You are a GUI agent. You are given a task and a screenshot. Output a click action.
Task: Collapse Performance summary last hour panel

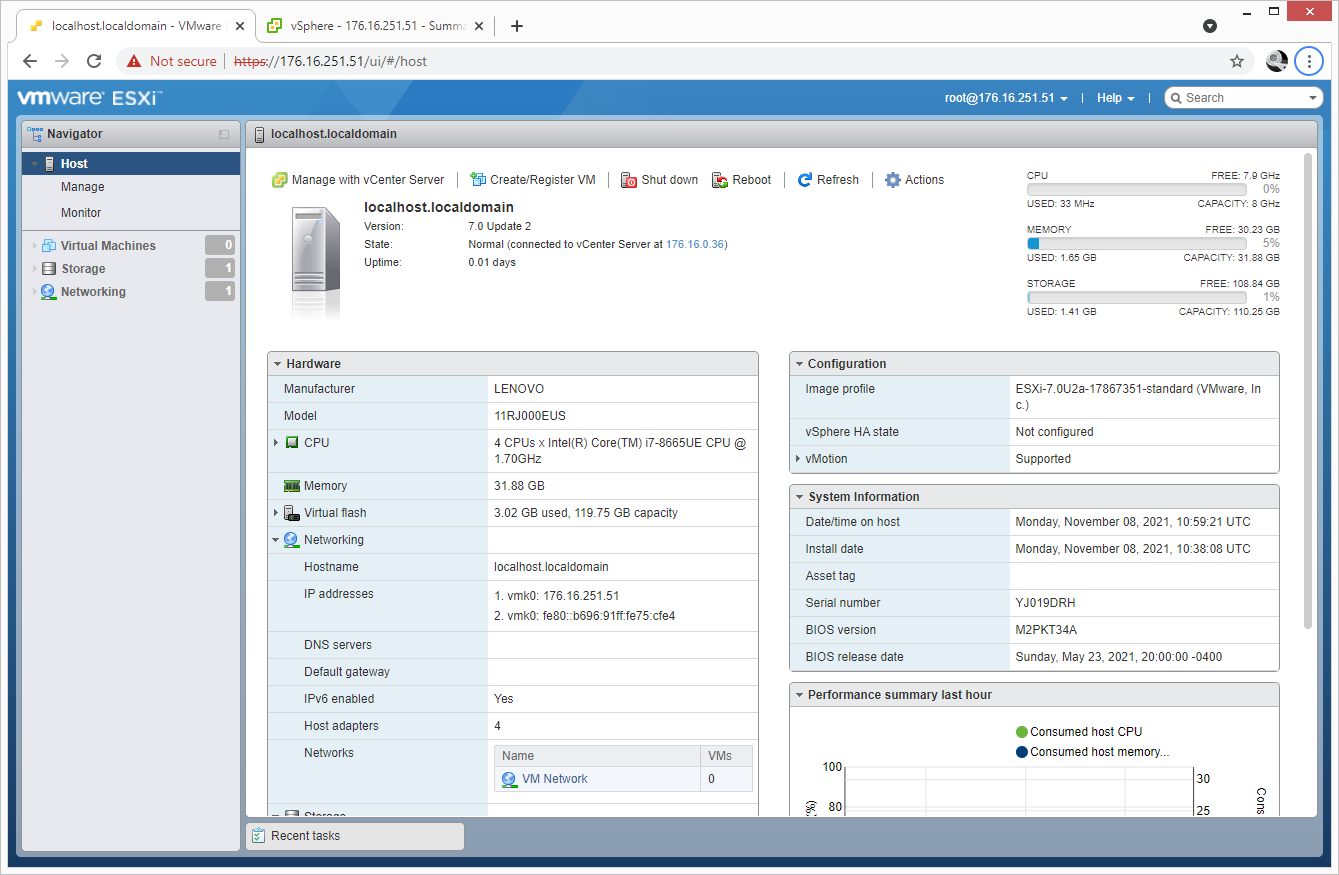coord(799,695)
